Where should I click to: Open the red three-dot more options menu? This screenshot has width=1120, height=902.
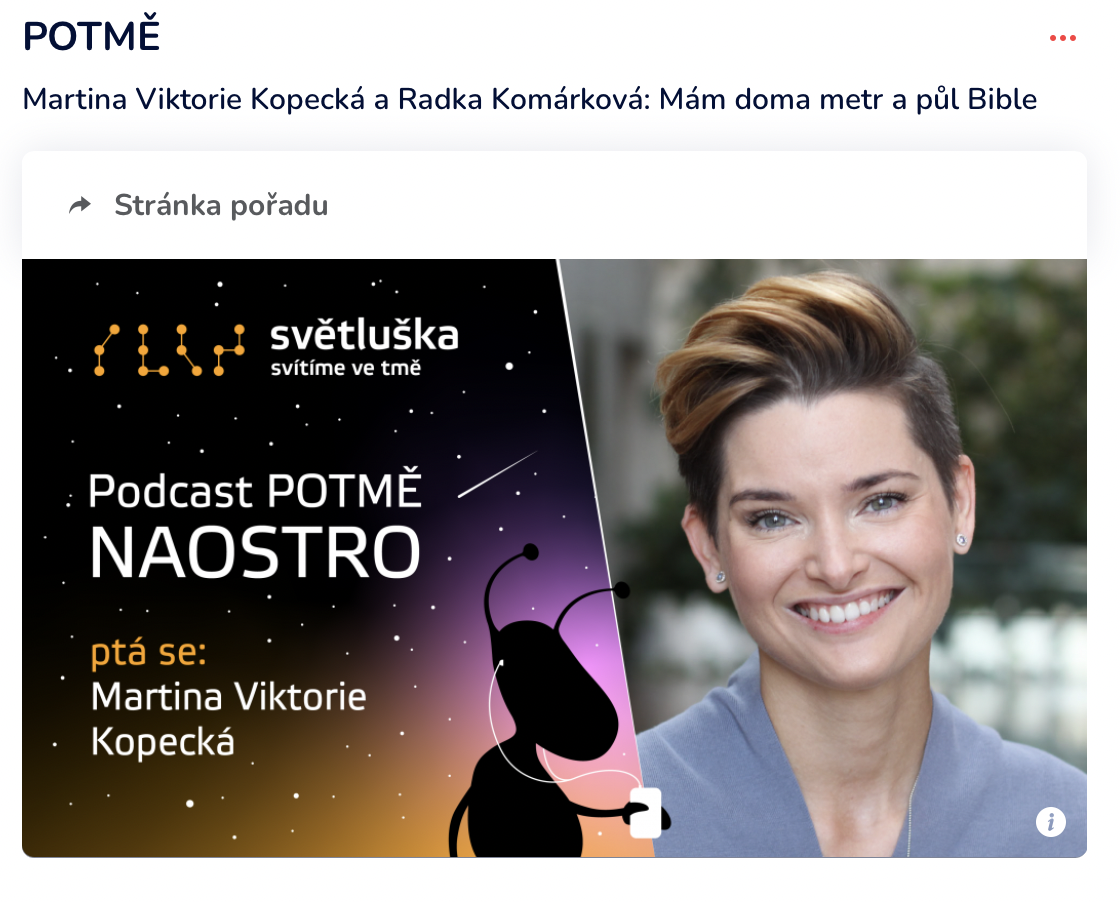coord(1062,38)
